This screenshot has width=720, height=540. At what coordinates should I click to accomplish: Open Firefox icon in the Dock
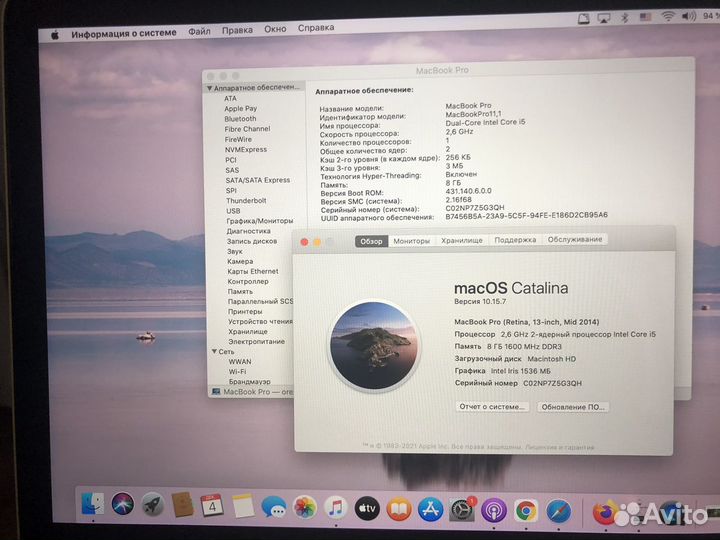coord(604,512)
